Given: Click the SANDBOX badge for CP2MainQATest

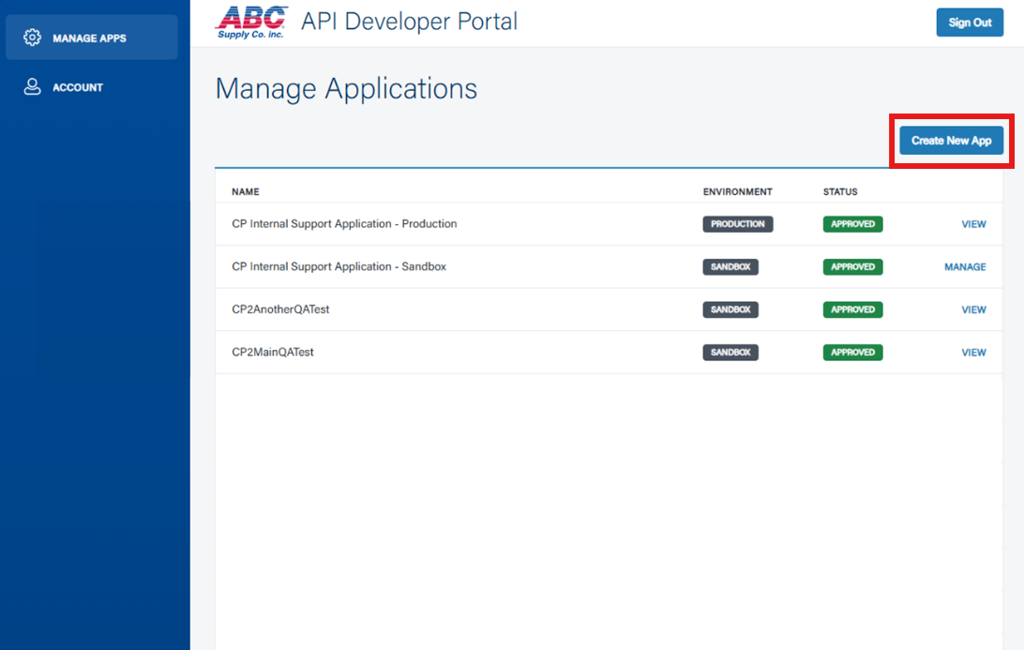Looking at the screenshot, I should pos(730,353).
